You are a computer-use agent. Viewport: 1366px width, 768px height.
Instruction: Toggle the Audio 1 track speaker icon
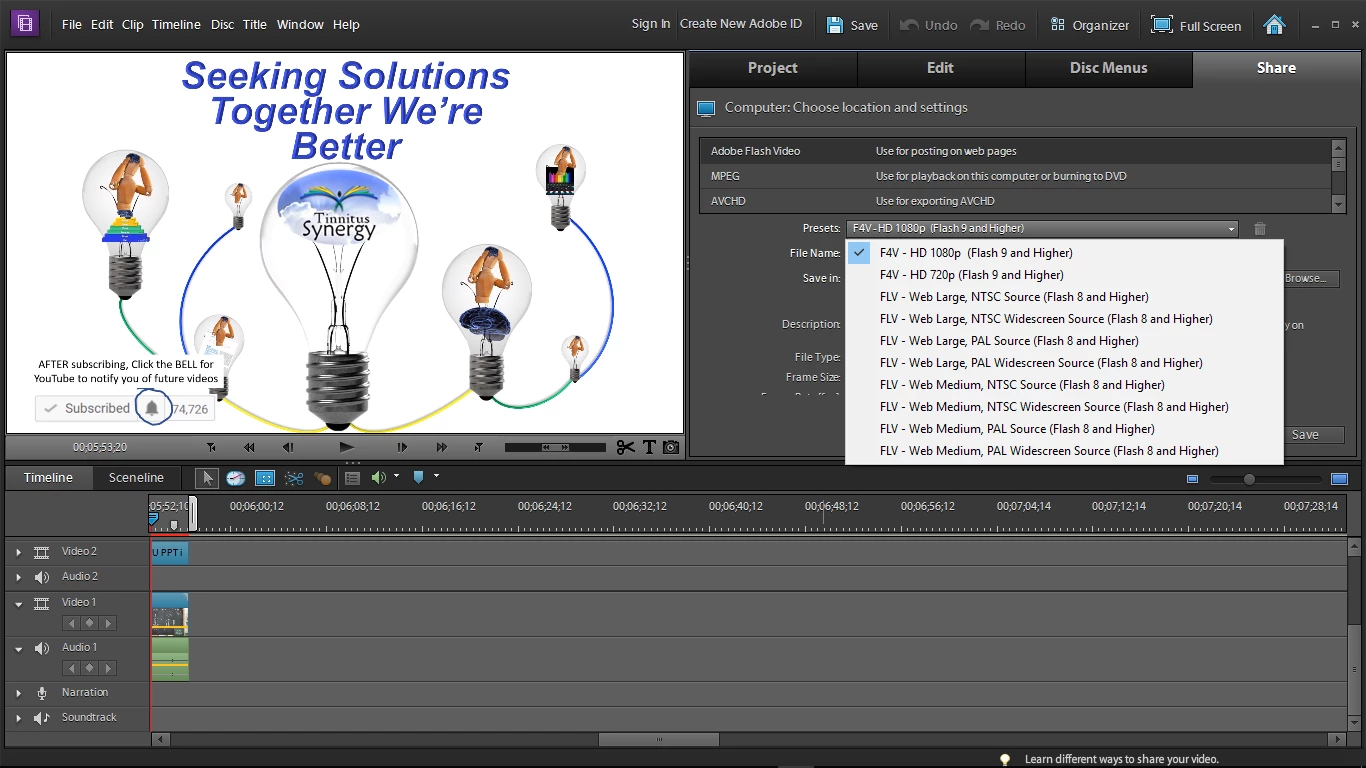[x=42, y=648]
